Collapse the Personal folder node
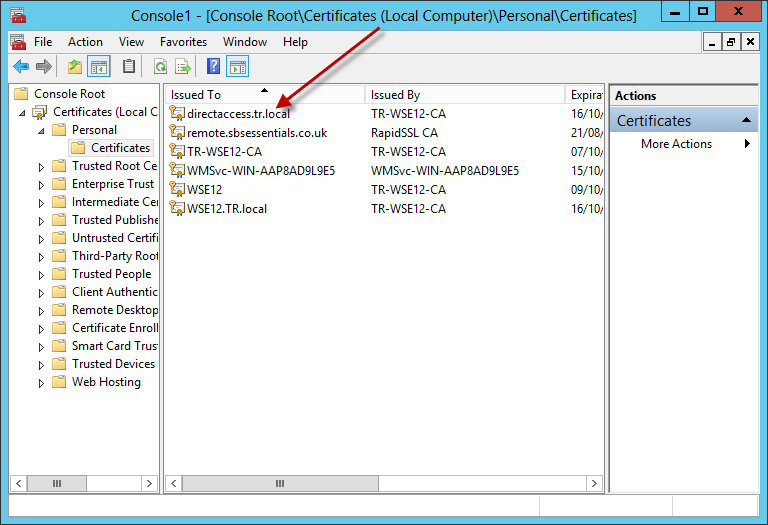 41,131
